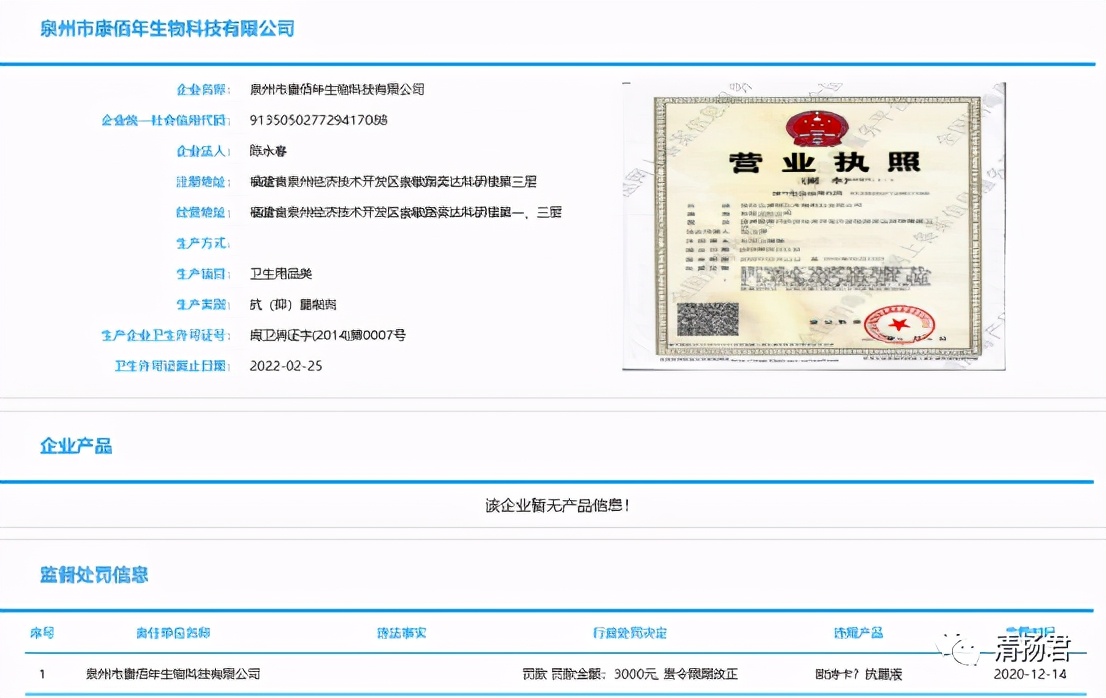Click the 卫生用品类 production project value
The width and height of the screenshot is (1106, 698).
point(283,273)
